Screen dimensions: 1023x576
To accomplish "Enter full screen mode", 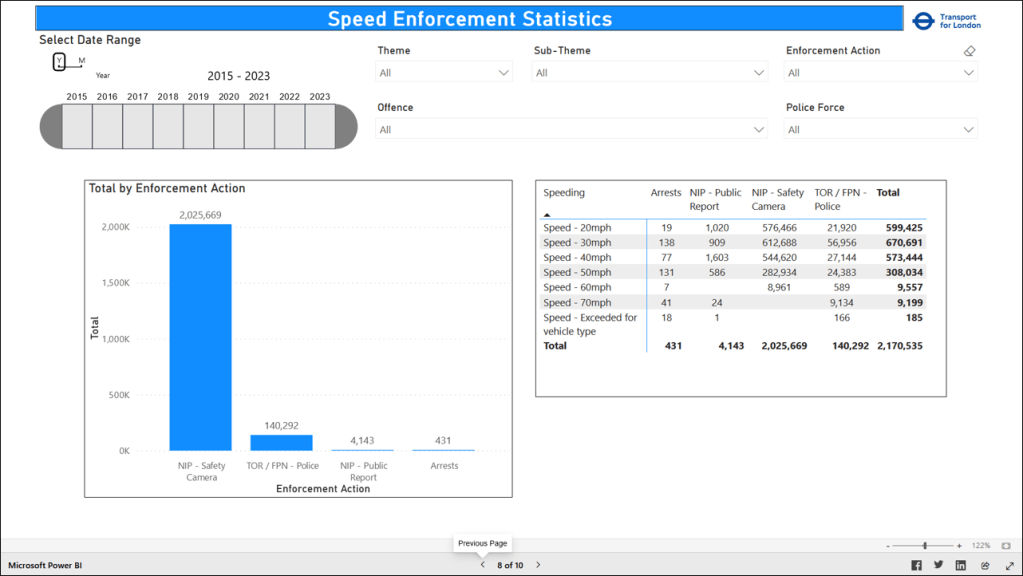I will [1009, 565].
